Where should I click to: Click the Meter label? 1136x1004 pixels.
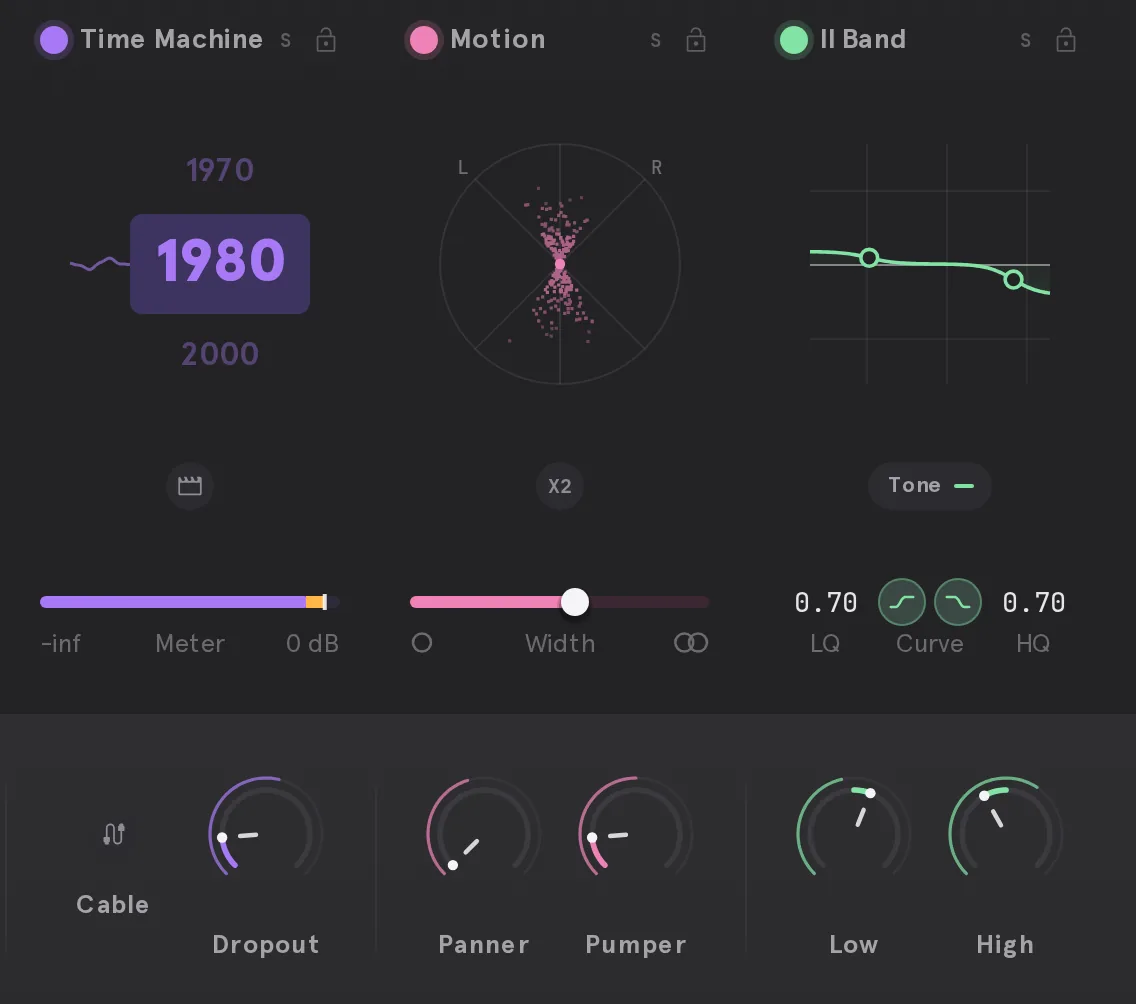tap(190, 643)
